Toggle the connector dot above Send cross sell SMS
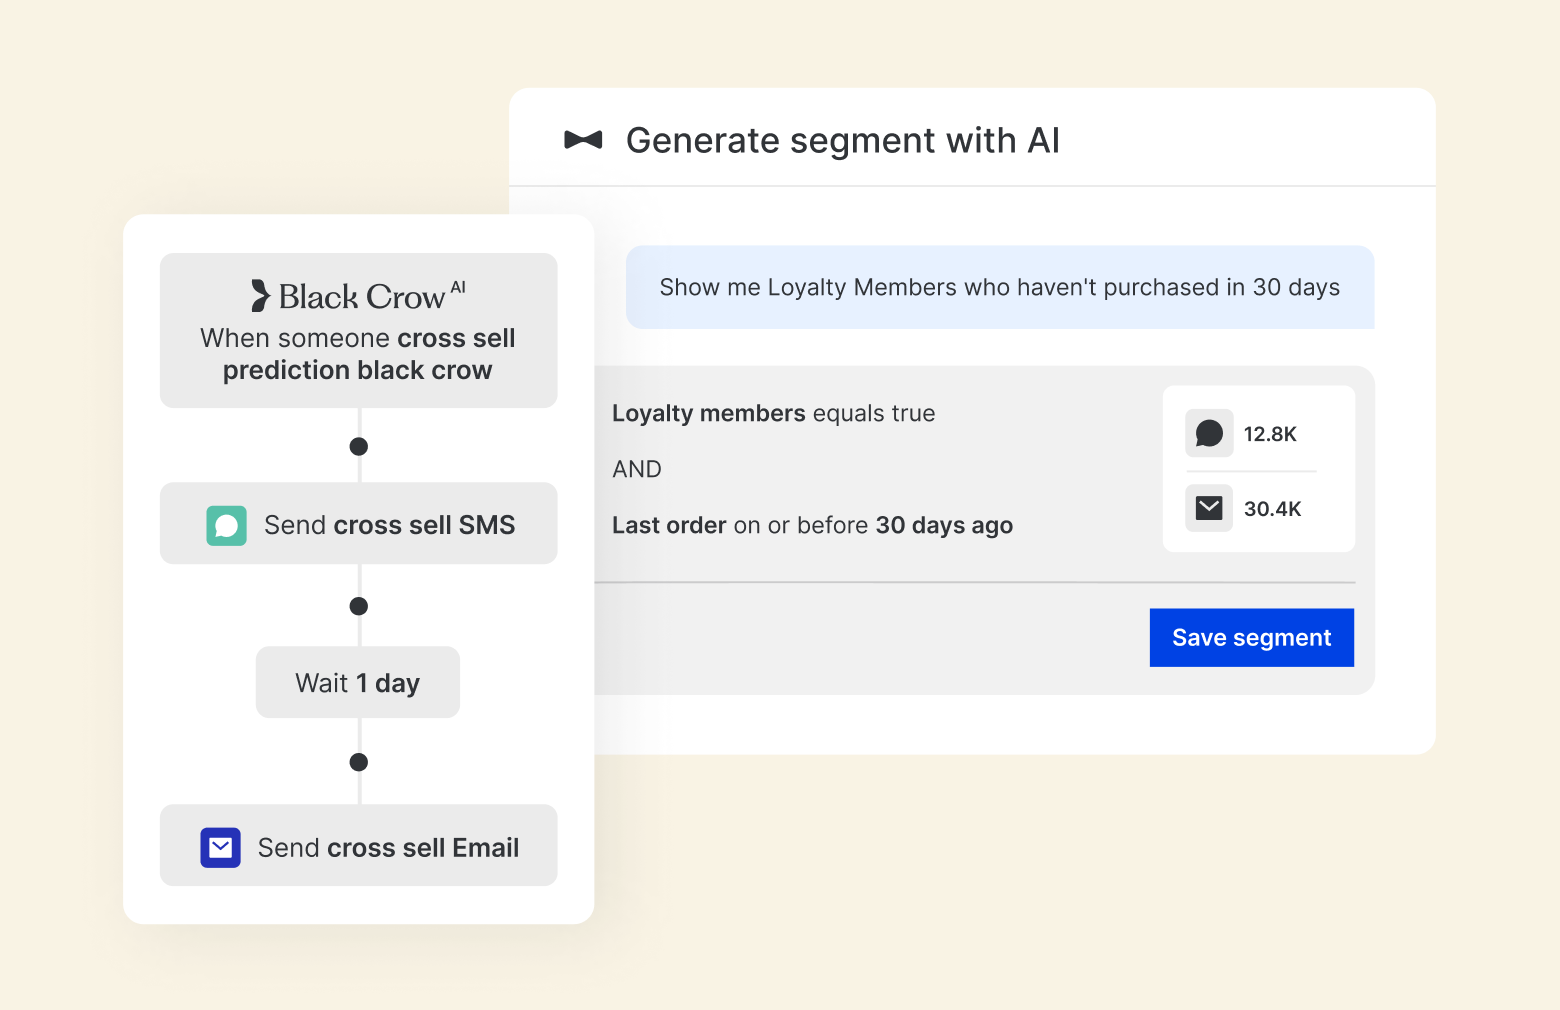This screenshot has width=1560, height=1010. (x=358, y=447)
